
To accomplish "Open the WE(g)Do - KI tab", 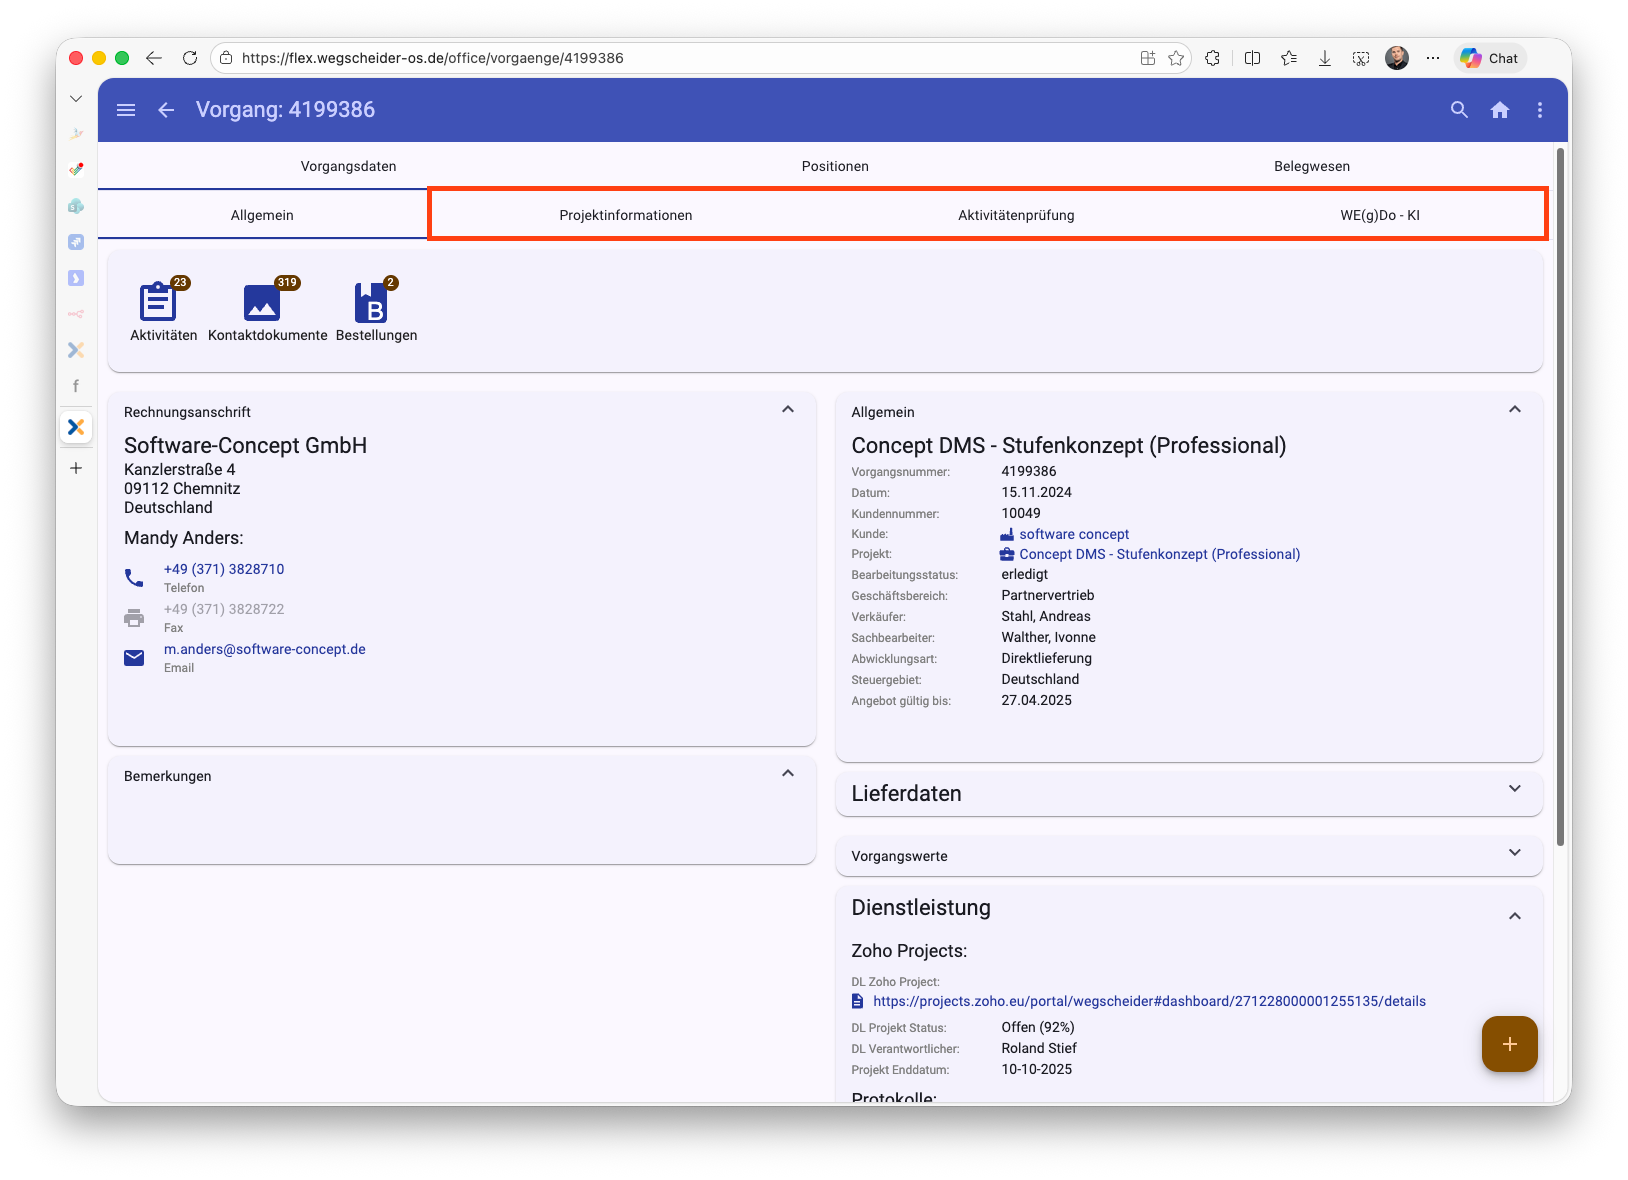I will point(1379,215).
